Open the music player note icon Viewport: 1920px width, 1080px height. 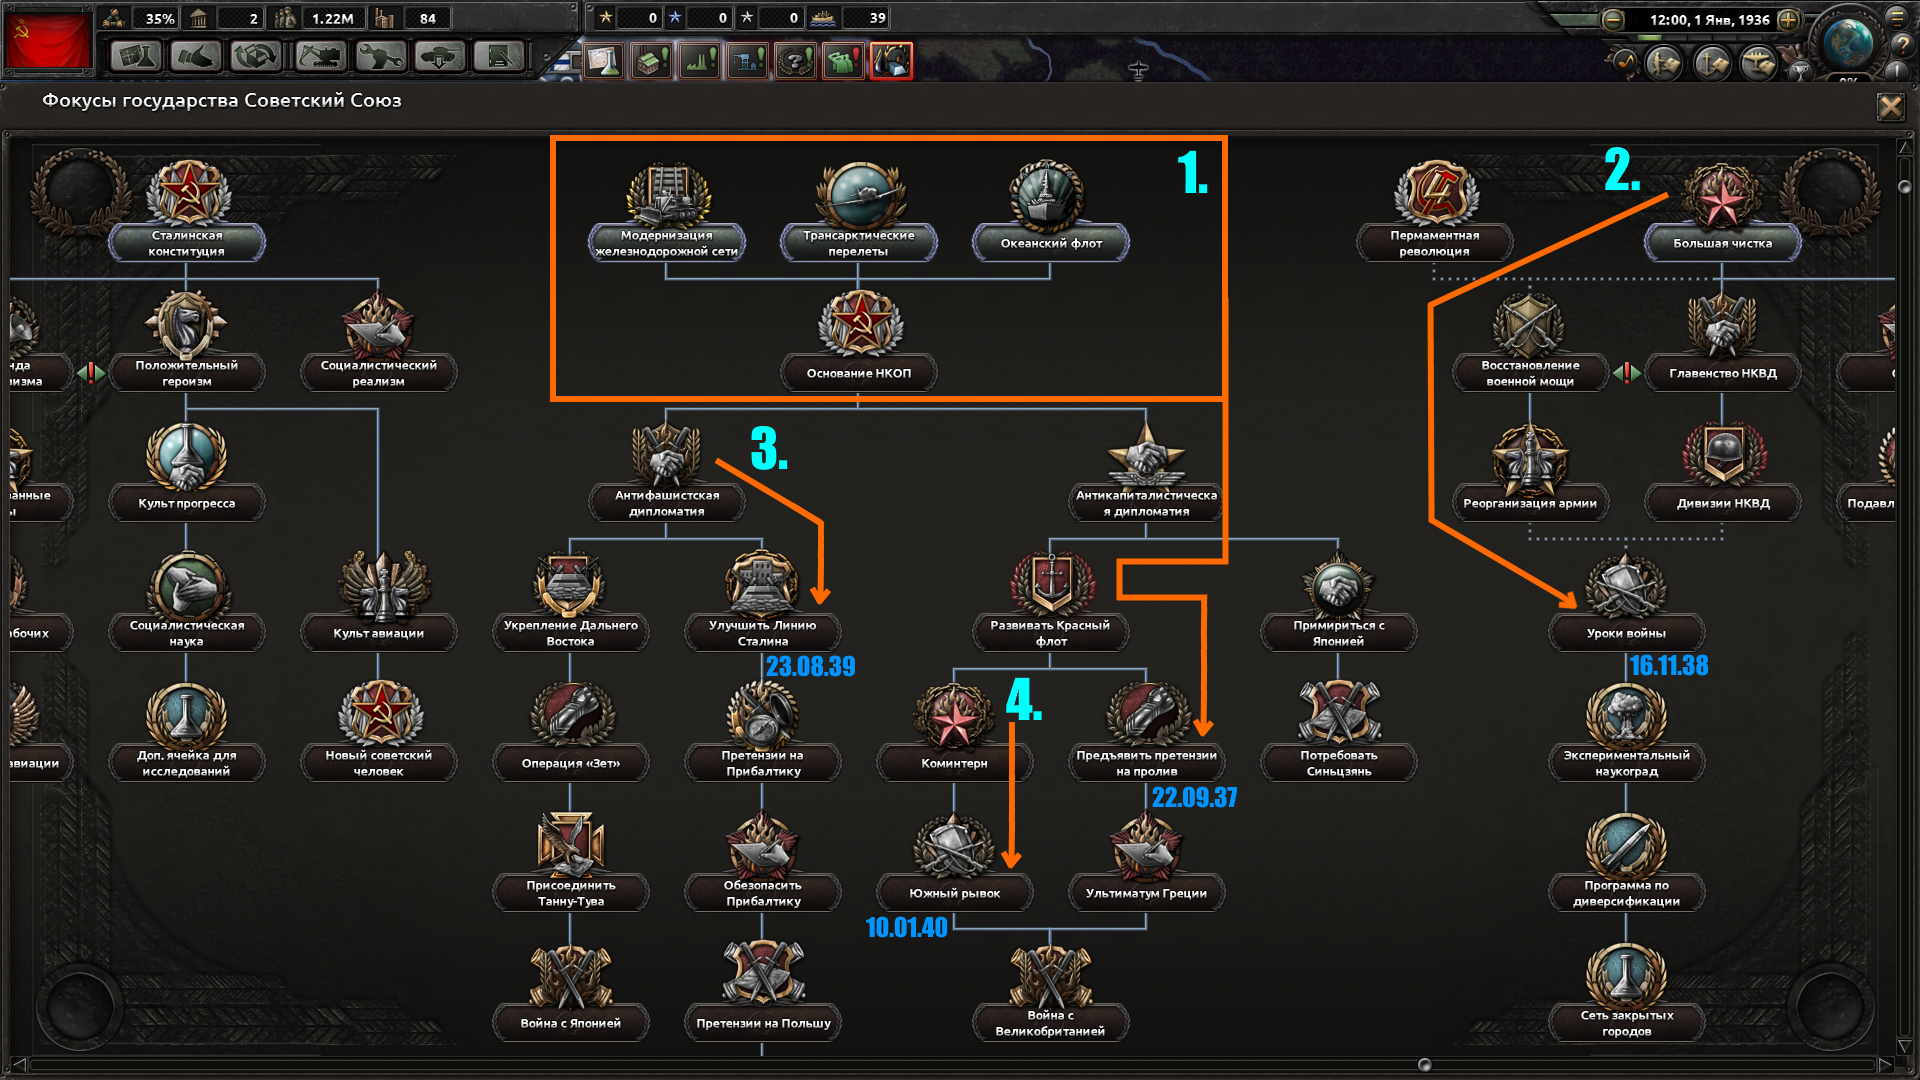coord(1624,62)
